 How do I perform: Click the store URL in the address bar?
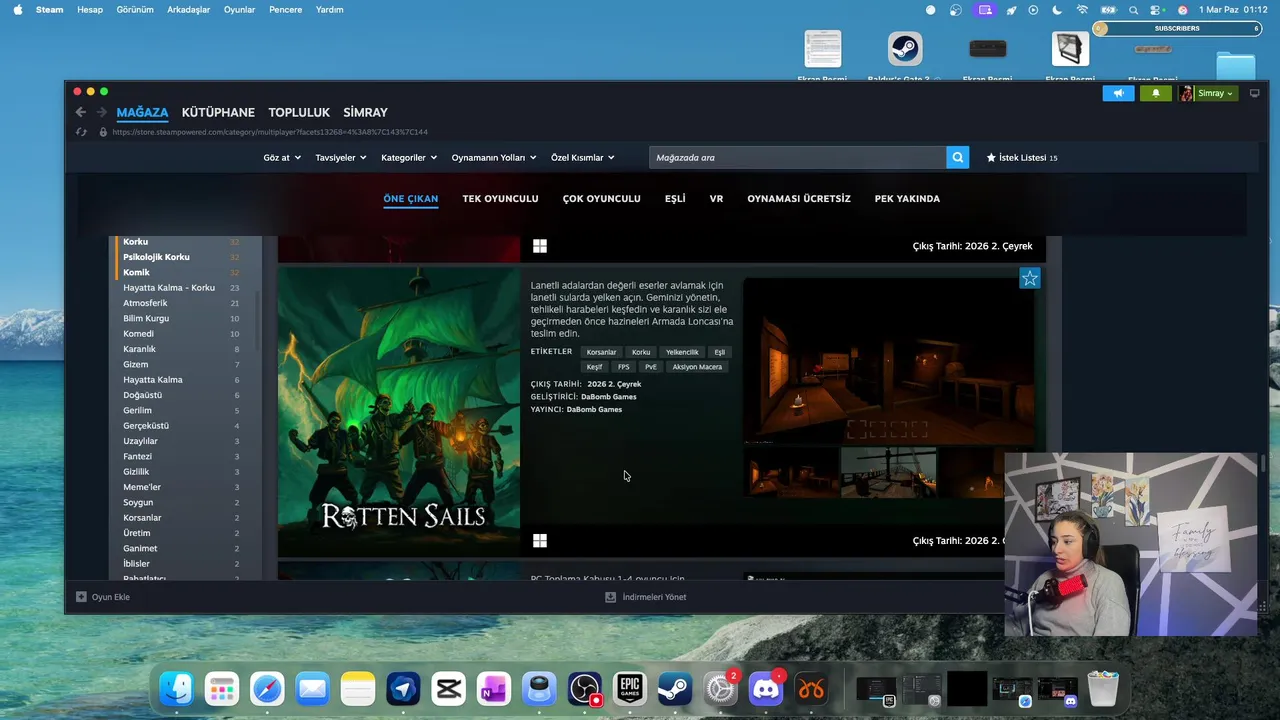[270, 132]
